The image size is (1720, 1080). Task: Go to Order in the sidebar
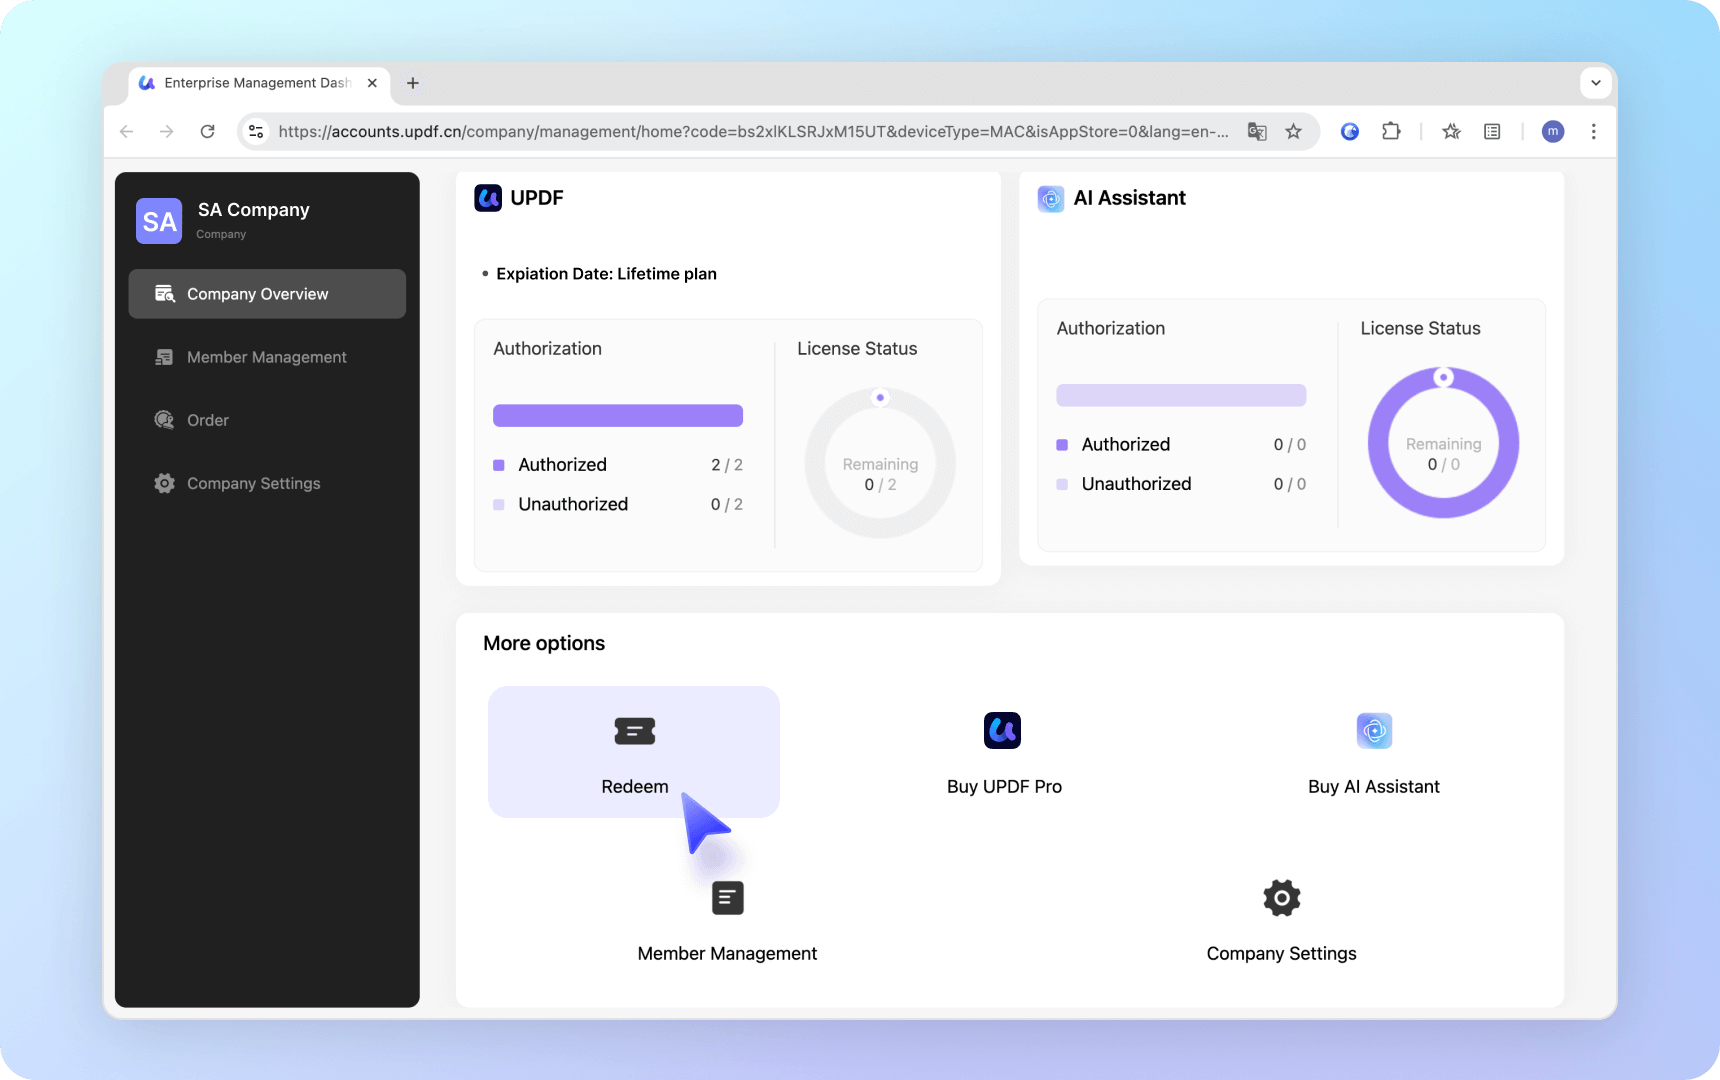click(267, 420)
